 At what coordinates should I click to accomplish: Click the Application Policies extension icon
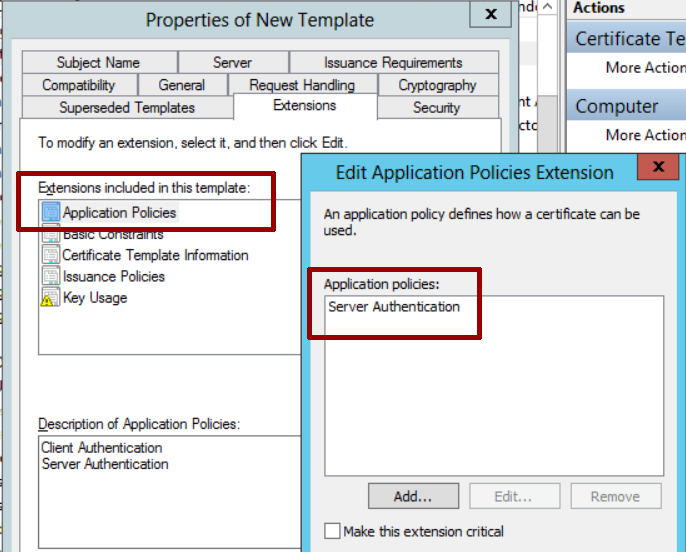(51, 212)
